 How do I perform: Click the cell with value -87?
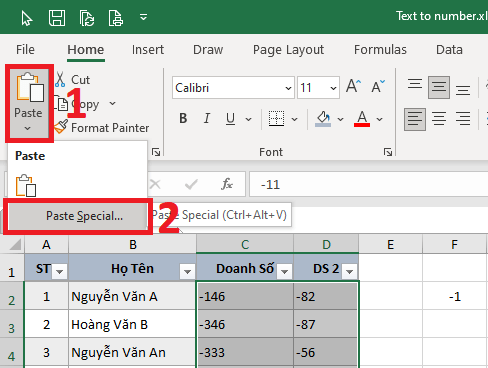point(326,324)
